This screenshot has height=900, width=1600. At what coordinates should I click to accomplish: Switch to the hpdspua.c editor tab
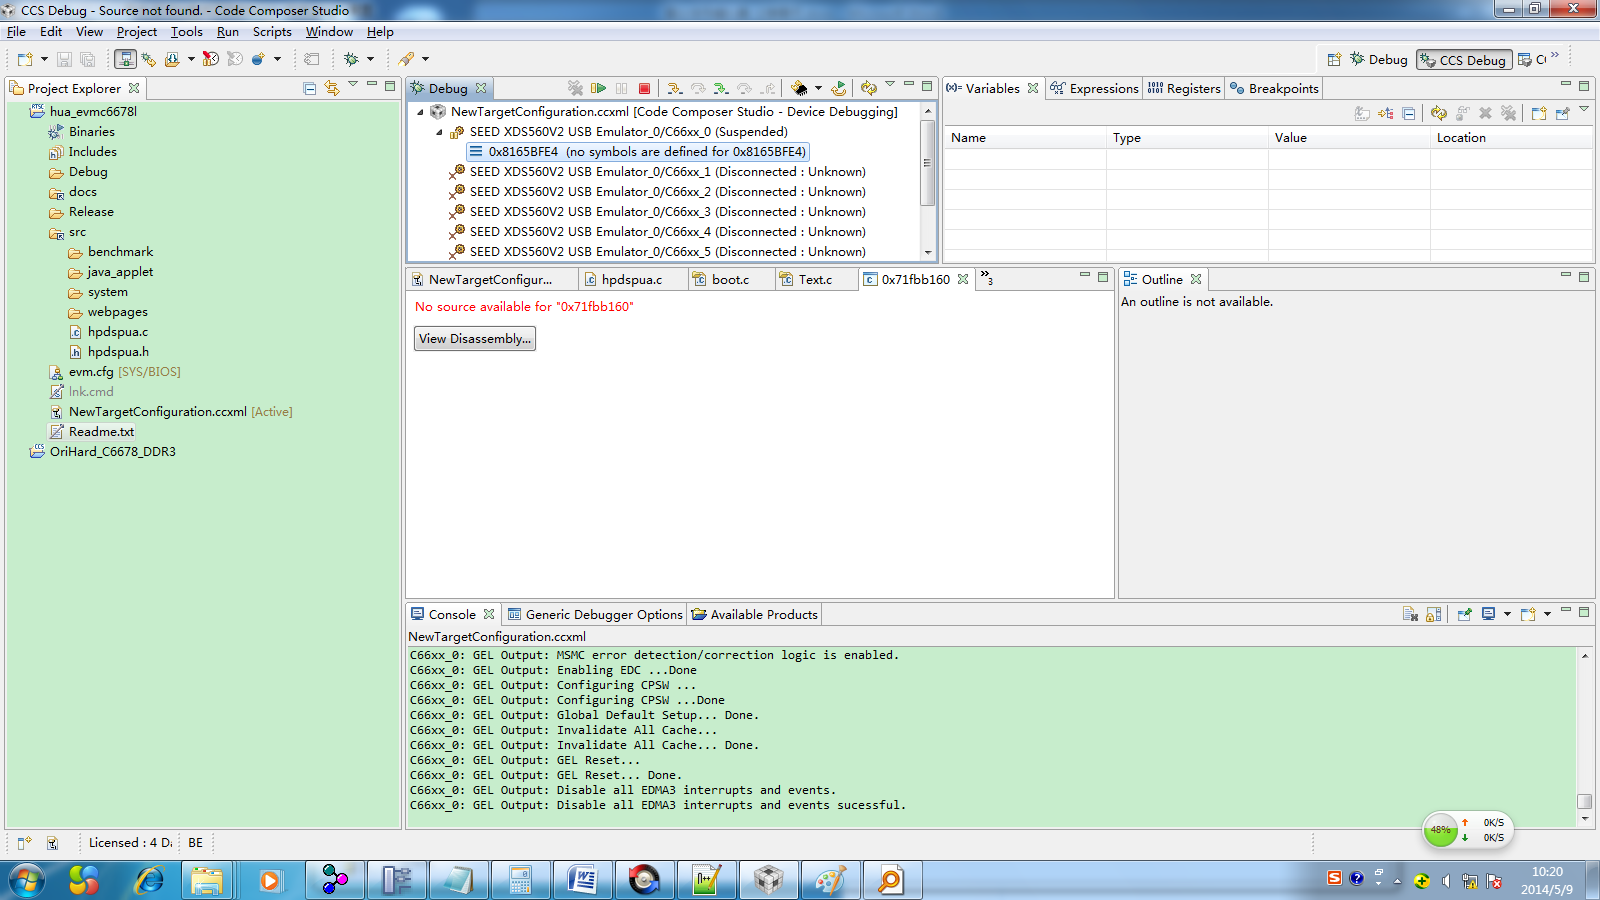(x=631, y=279)
